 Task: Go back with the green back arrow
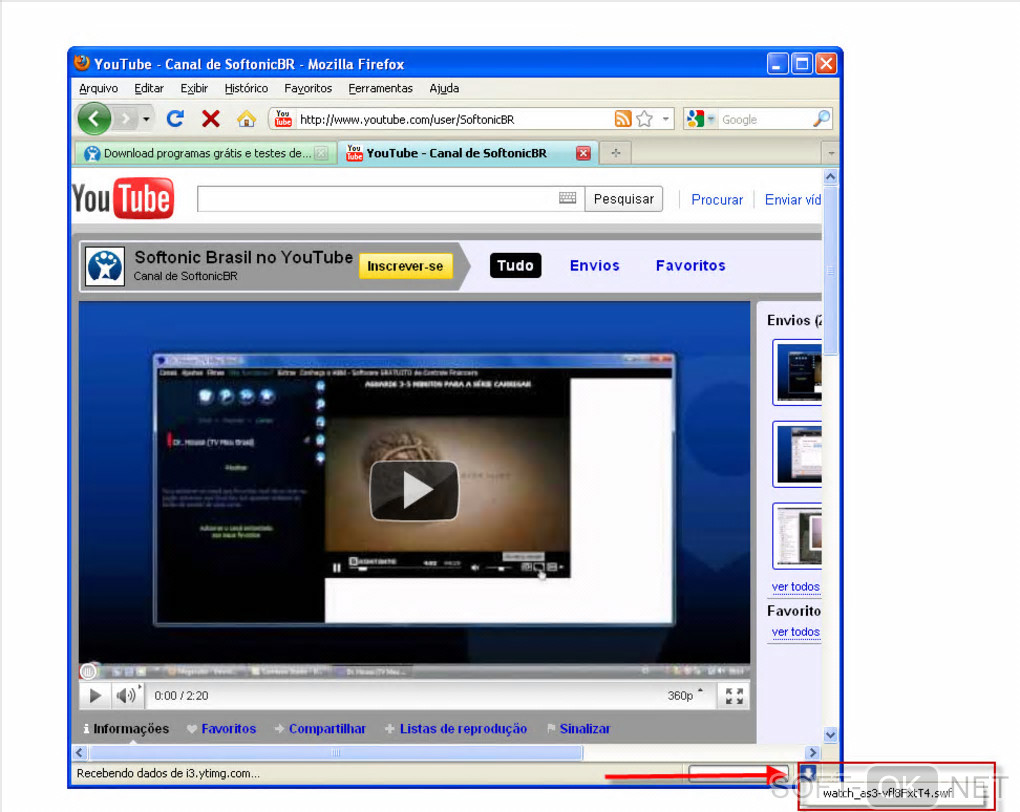tap(94, 119)
